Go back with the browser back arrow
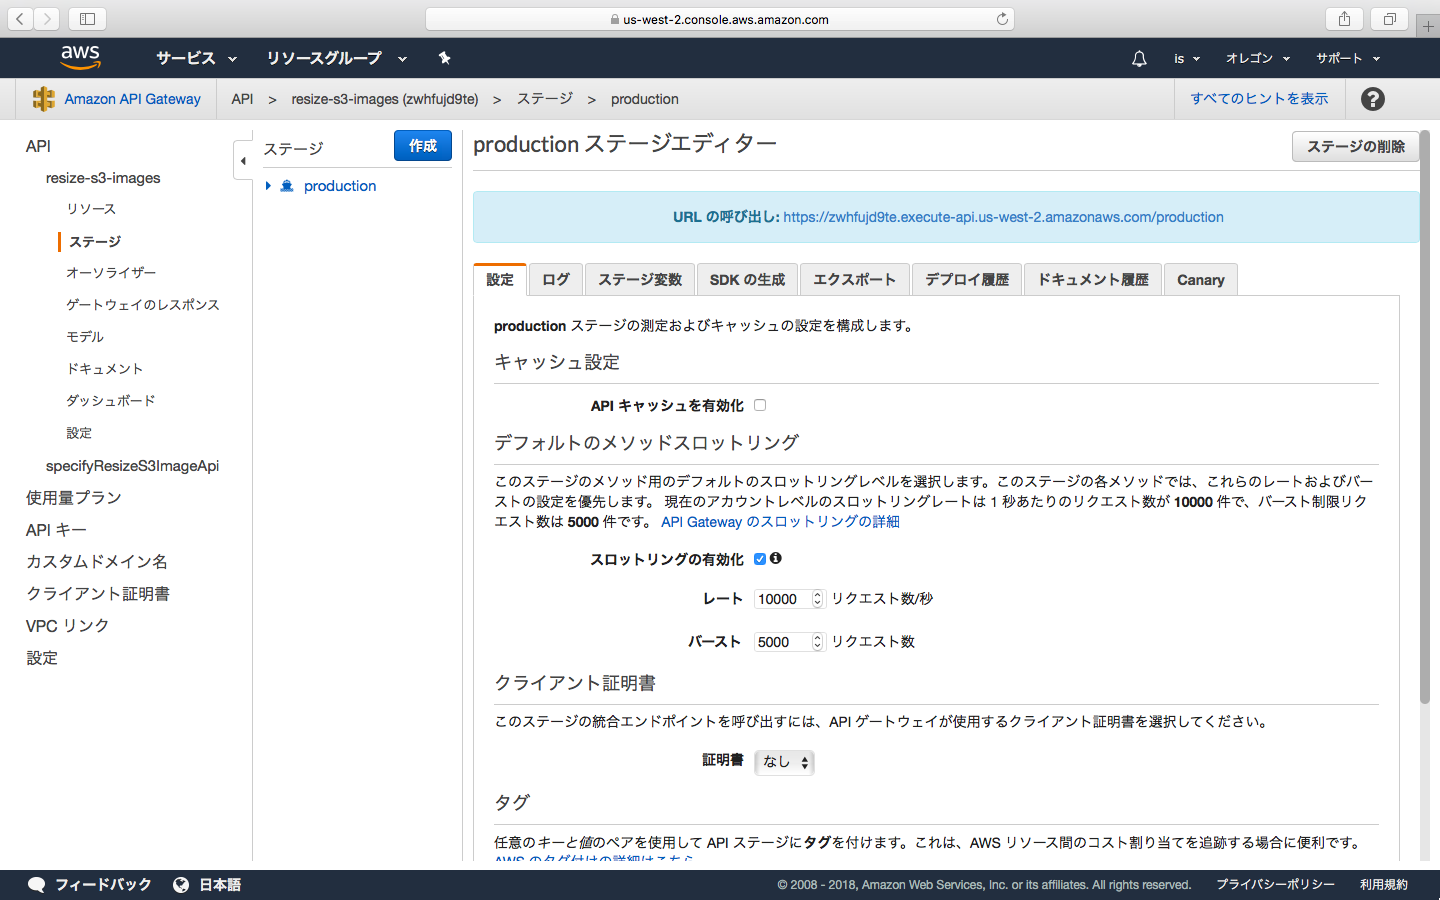The height and width of the screenshot is (900, 1440). 20,19
